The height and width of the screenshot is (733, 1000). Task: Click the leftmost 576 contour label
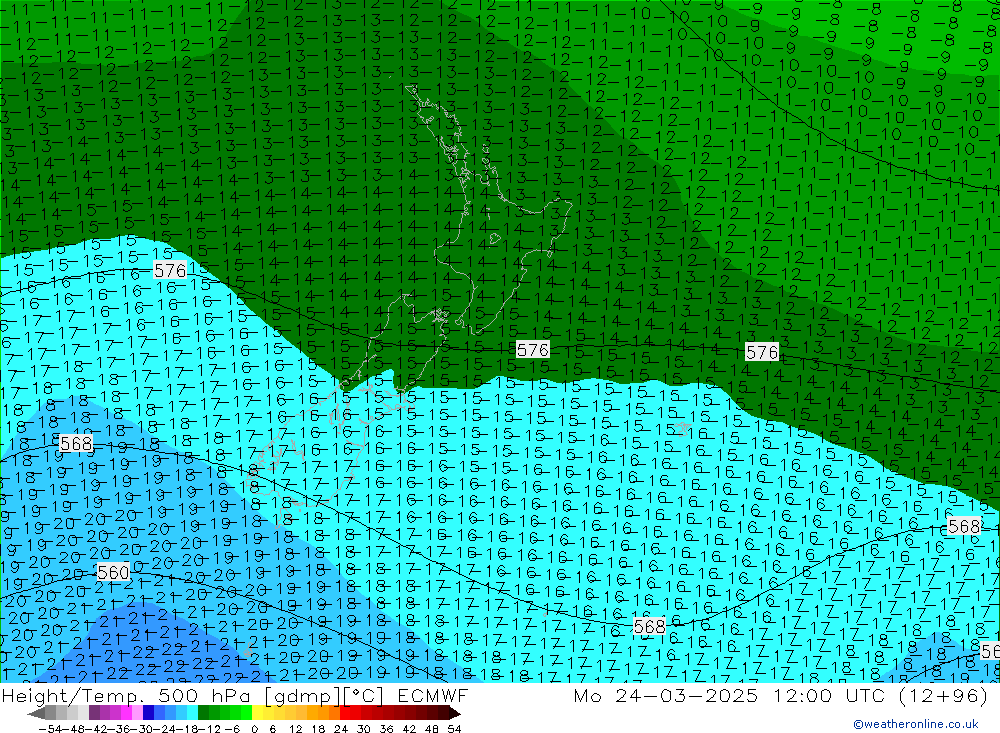pyautogui.click(x=170, y=270)
